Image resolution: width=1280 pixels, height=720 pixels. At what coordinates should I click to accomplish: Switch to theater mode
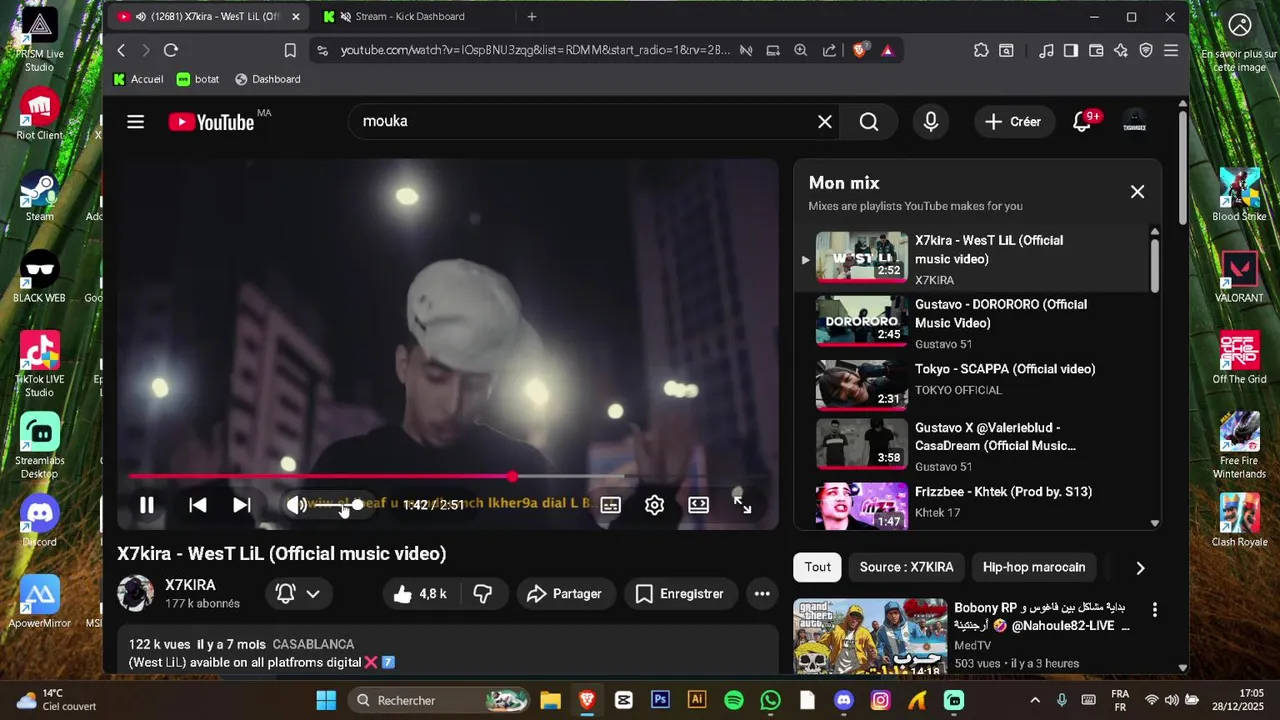coord(698,505)
